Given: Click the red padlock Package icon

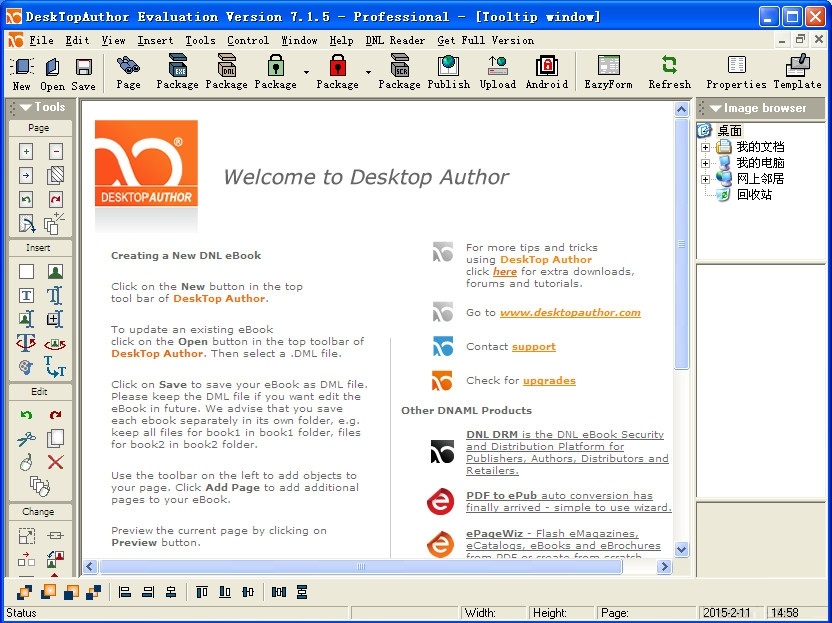Looking at the screenshot, I should [x=337, y=66].
